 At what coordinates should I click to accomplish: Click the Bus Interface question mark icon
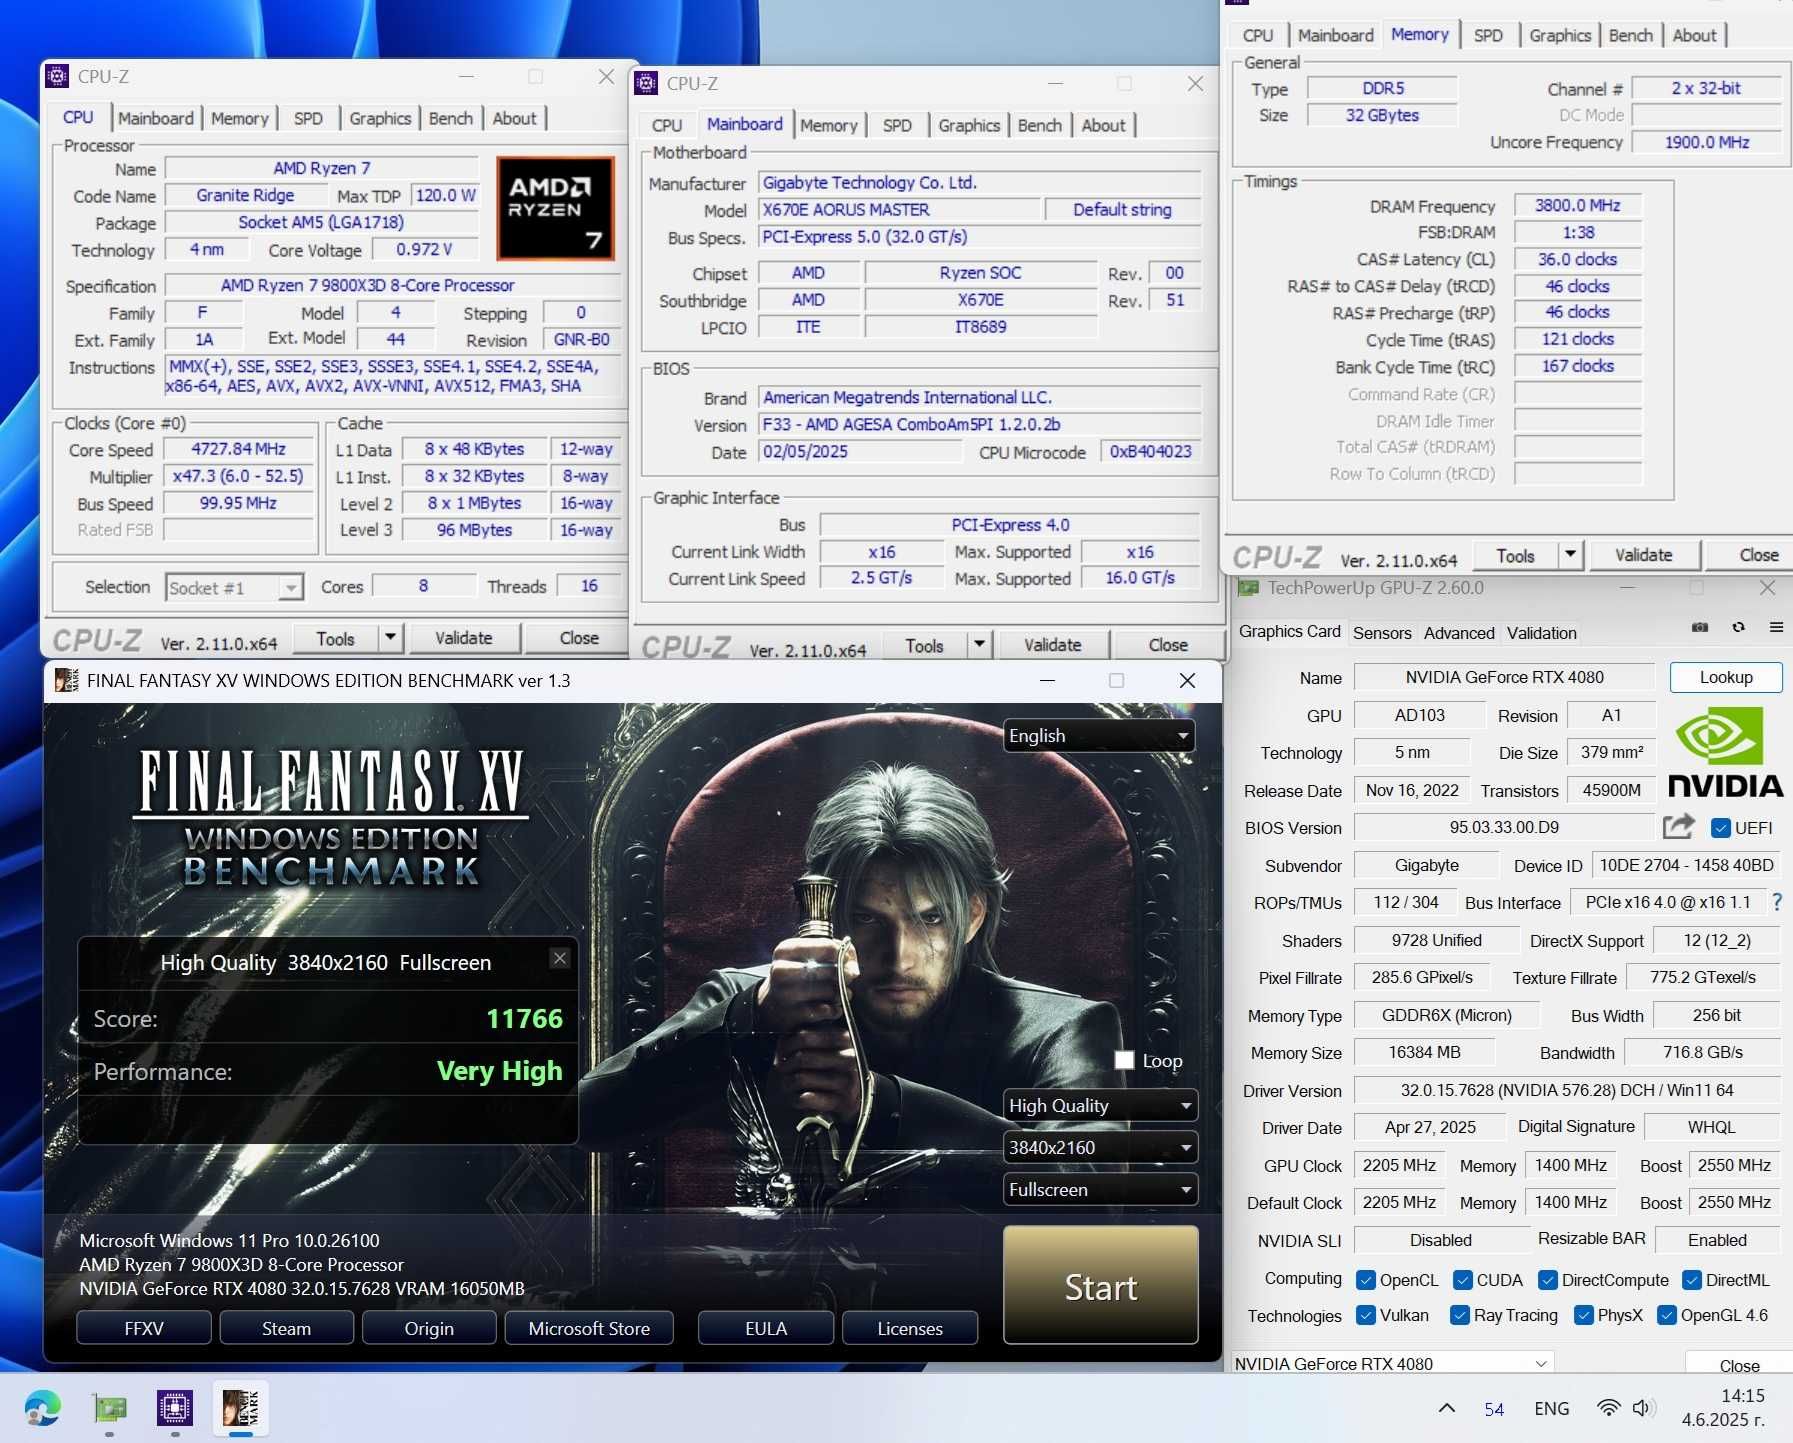point(1777,902)
